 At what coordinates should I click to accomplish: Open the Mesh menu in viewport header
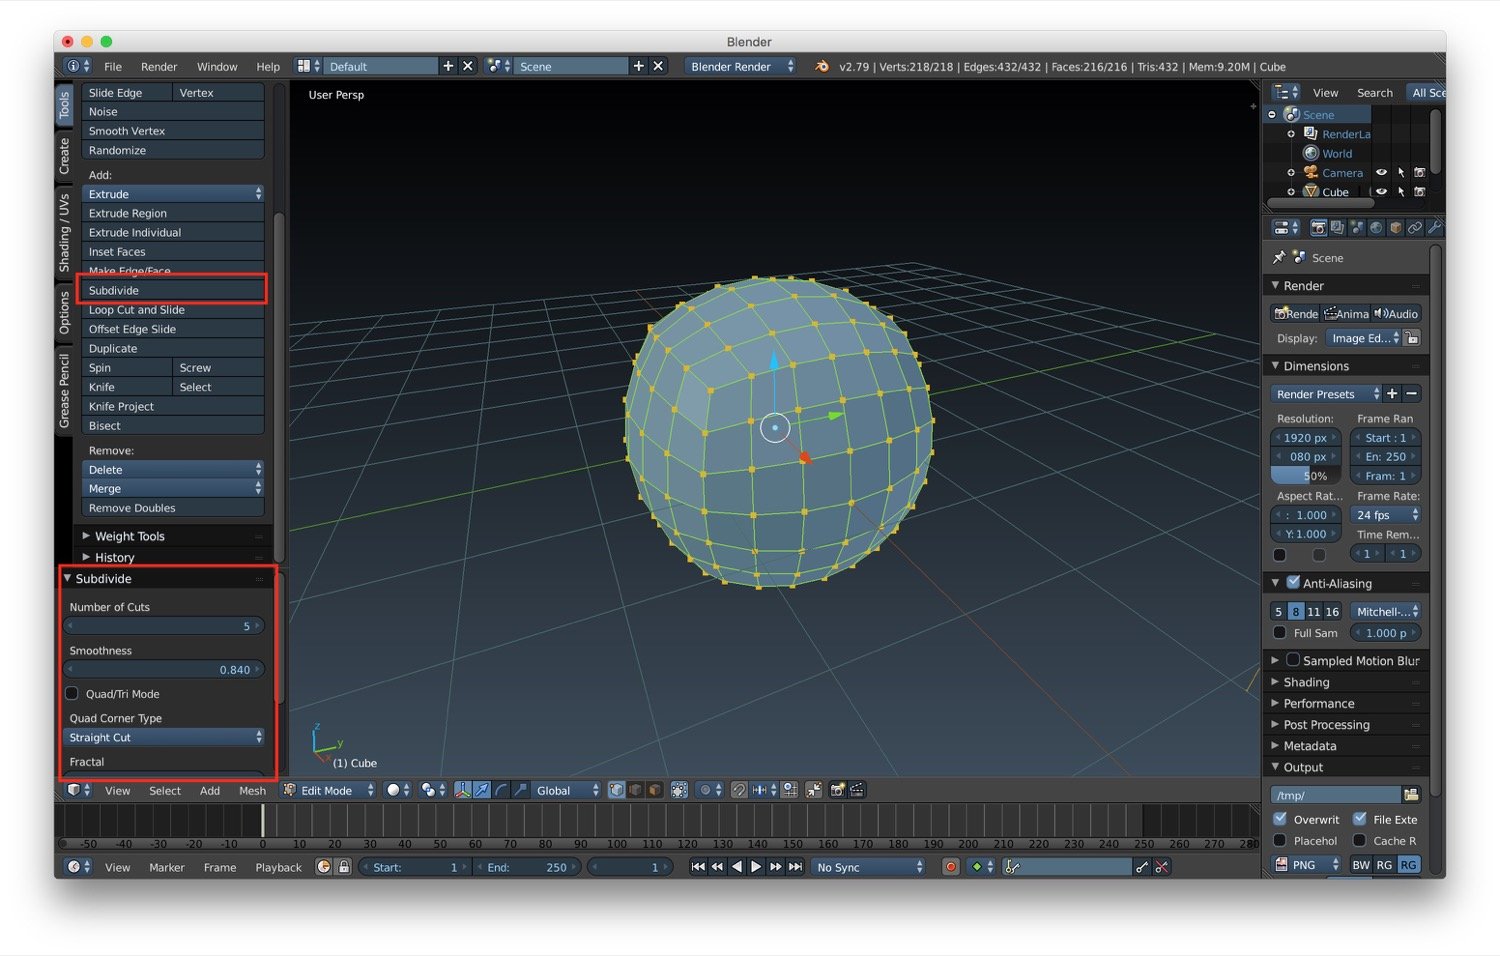click(252, 790)
